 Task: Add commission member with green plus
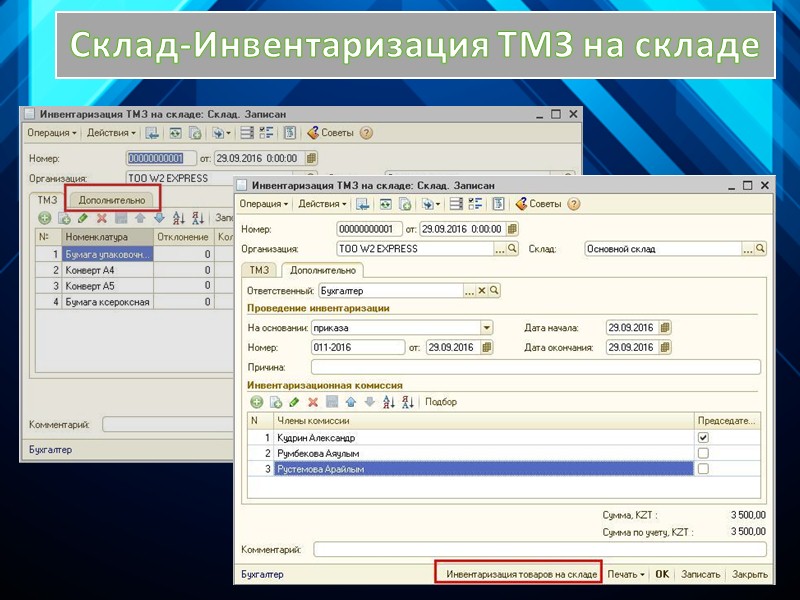pyautogui.click(x=257, y=402)
